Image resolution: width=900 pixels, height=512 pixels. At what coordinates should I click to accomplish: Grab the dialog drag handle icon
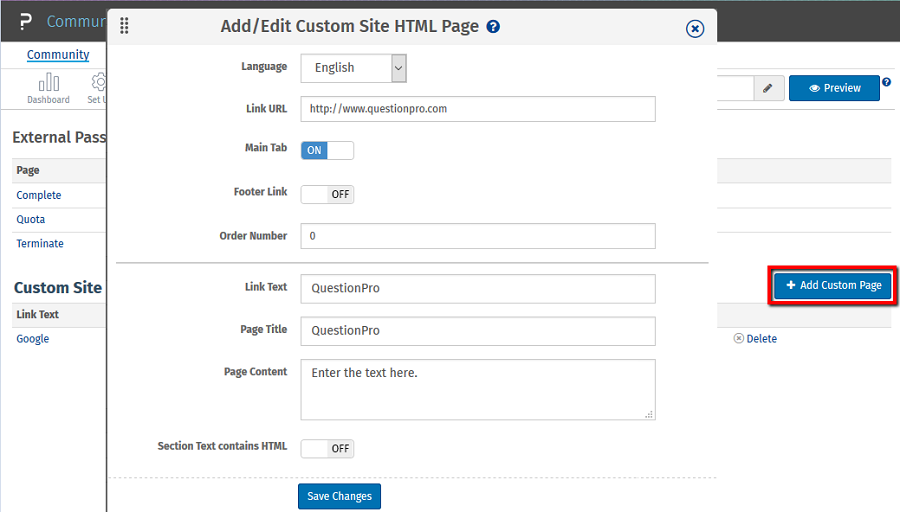click(x=125, y=27)
